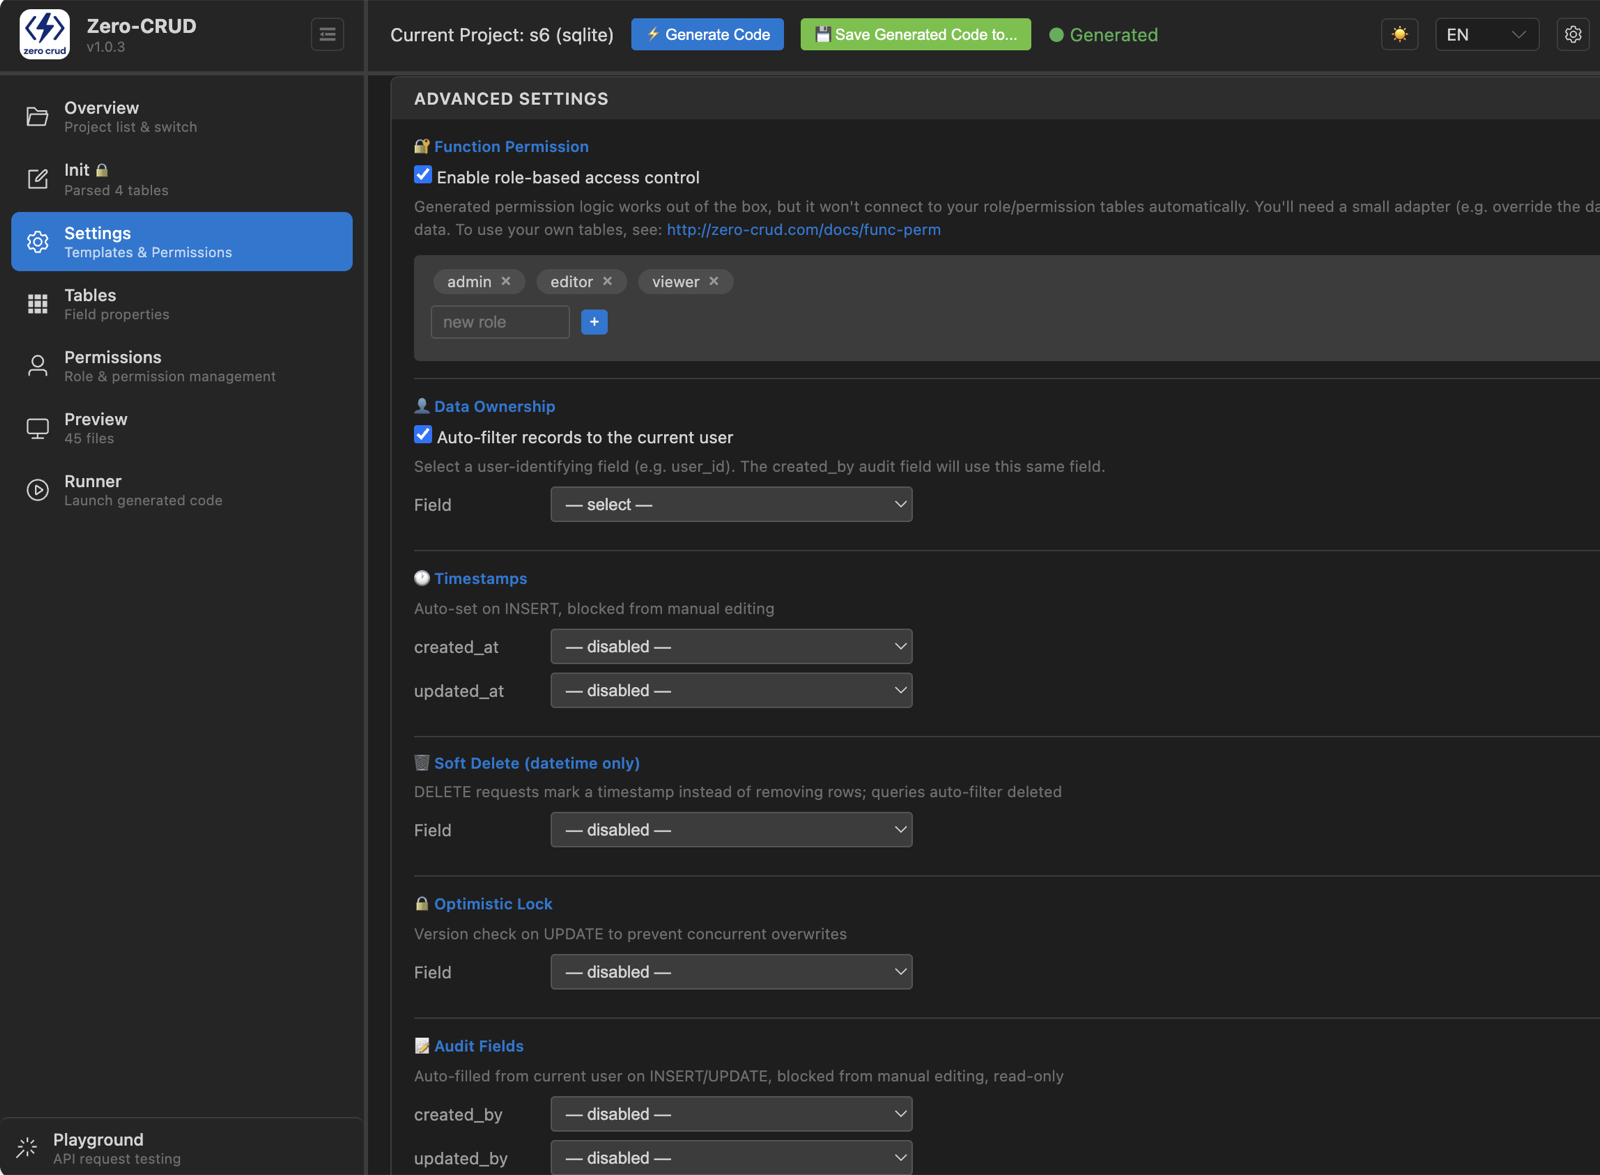
Task: Open Playground API request testing
Action: pyautogui.click(x=182, y=1148)
